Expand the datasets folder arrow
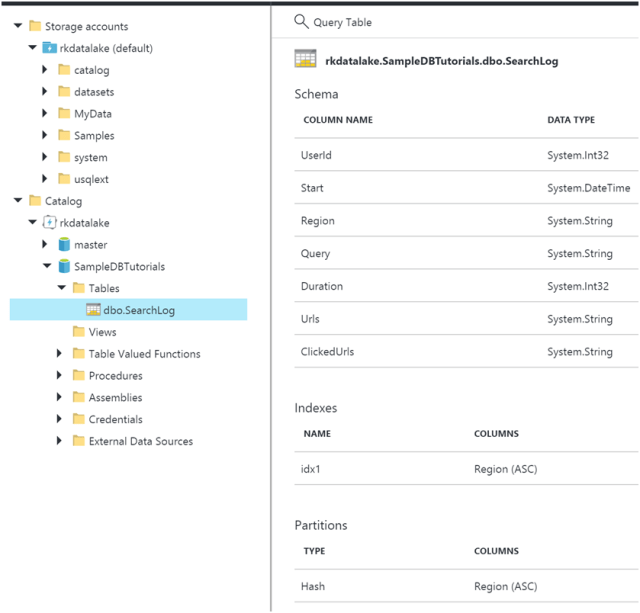 point(45,91)
